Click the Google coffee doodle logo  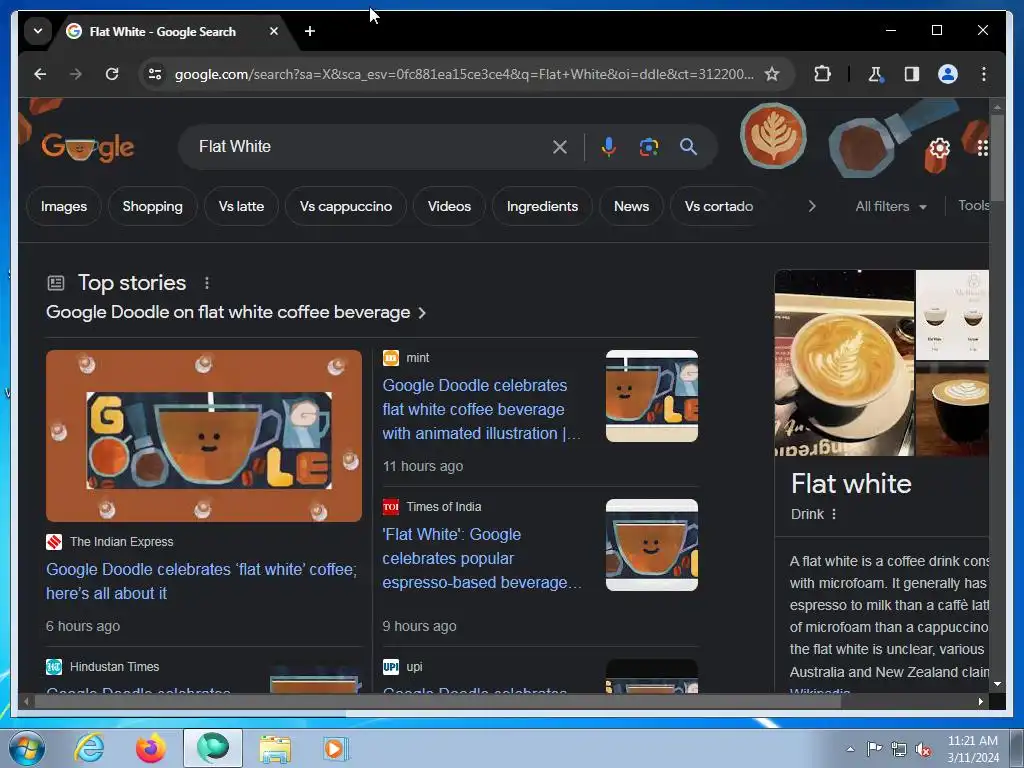tap(88, 148)
